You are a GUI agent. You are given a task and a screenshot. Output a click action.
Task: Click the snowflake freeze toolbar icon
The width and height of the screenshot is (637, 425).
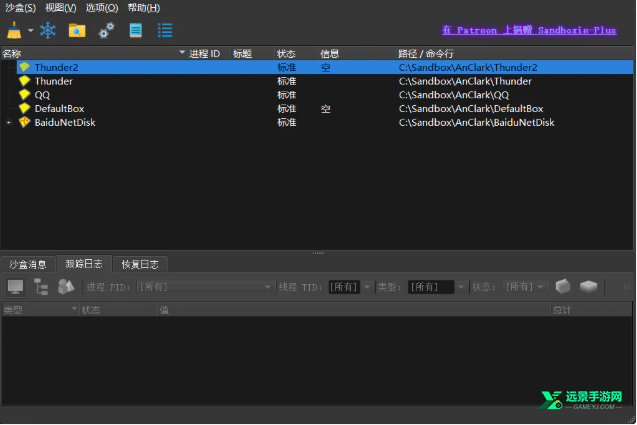[48, 30]
